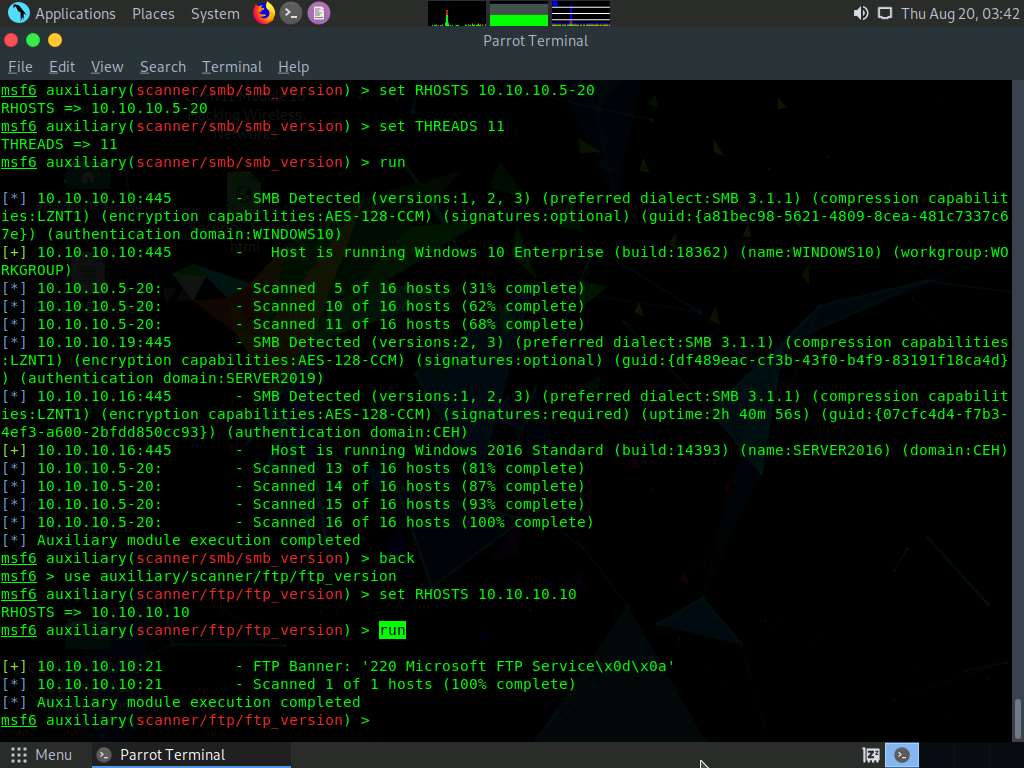Click the purple text editor launcher
The height and width of the screenshot is (768, 1024).
[x=319, y=12]
